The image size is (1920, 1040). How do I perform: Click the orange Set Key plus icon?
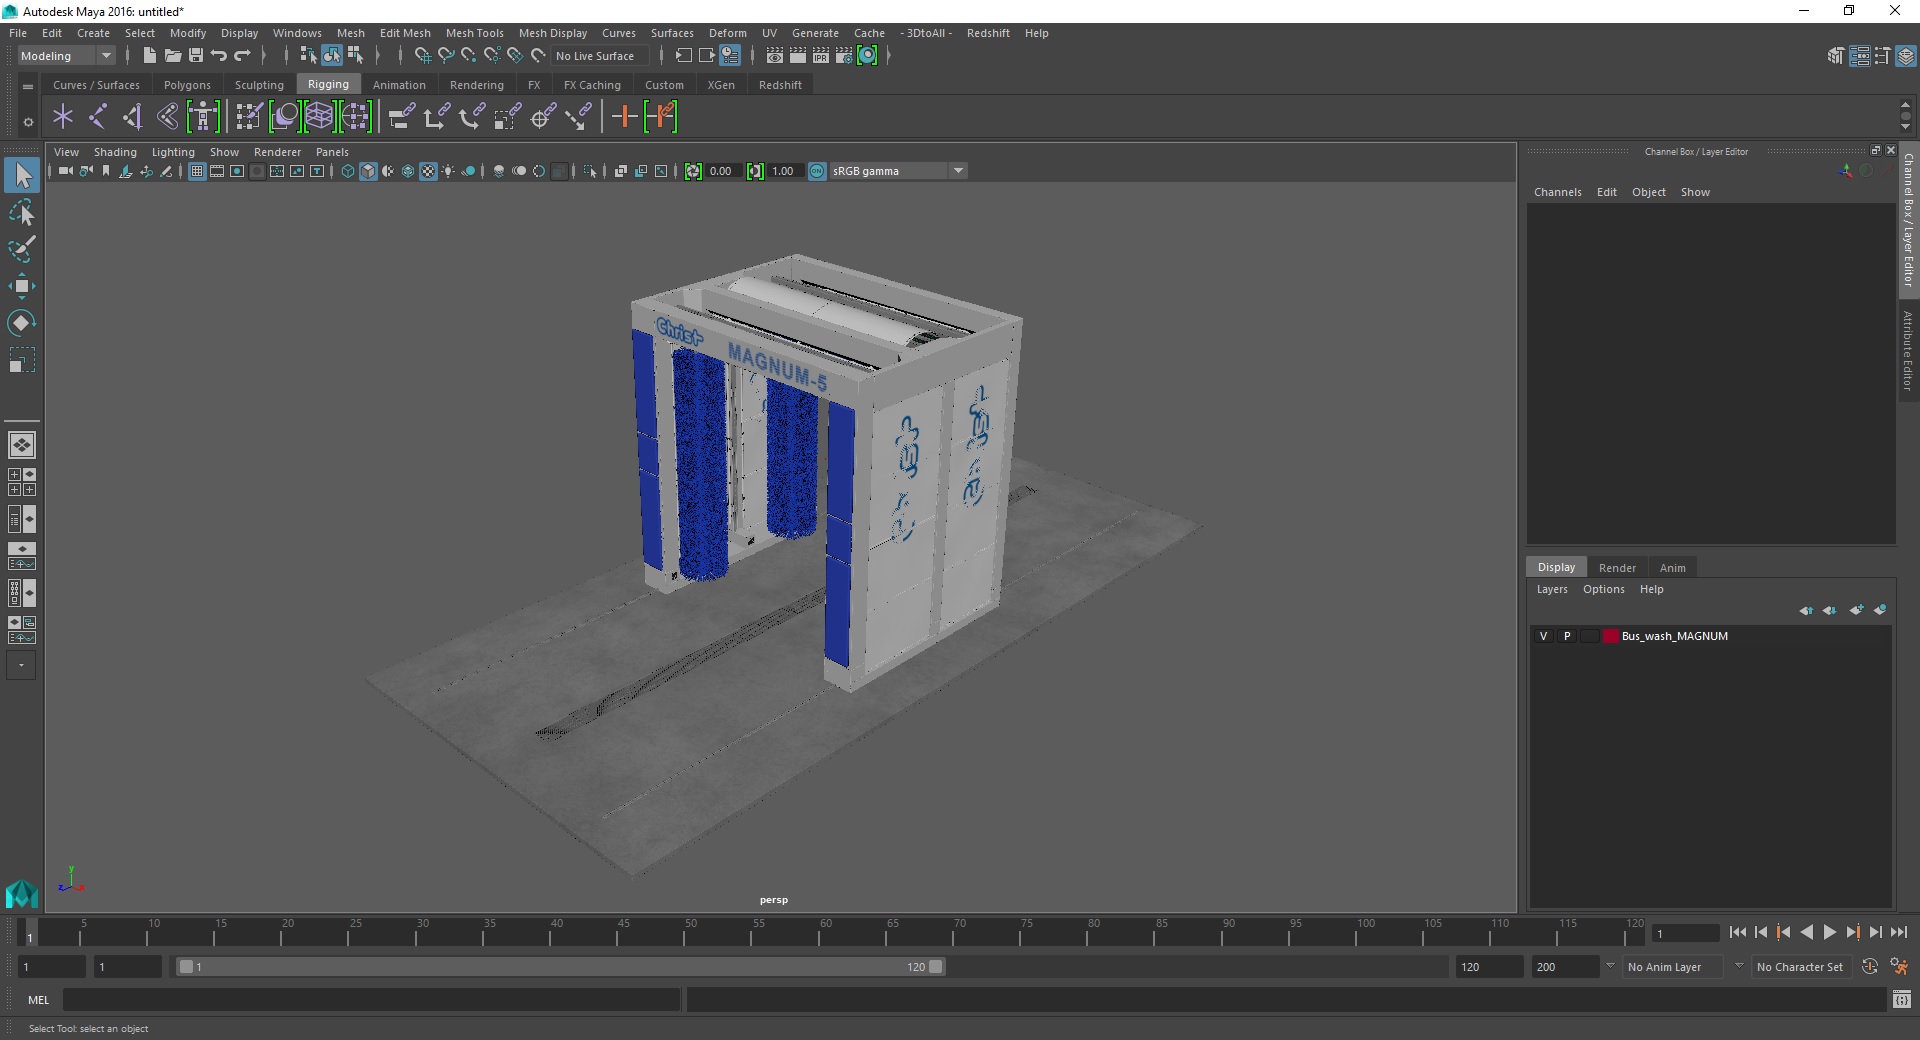(624, 117)
